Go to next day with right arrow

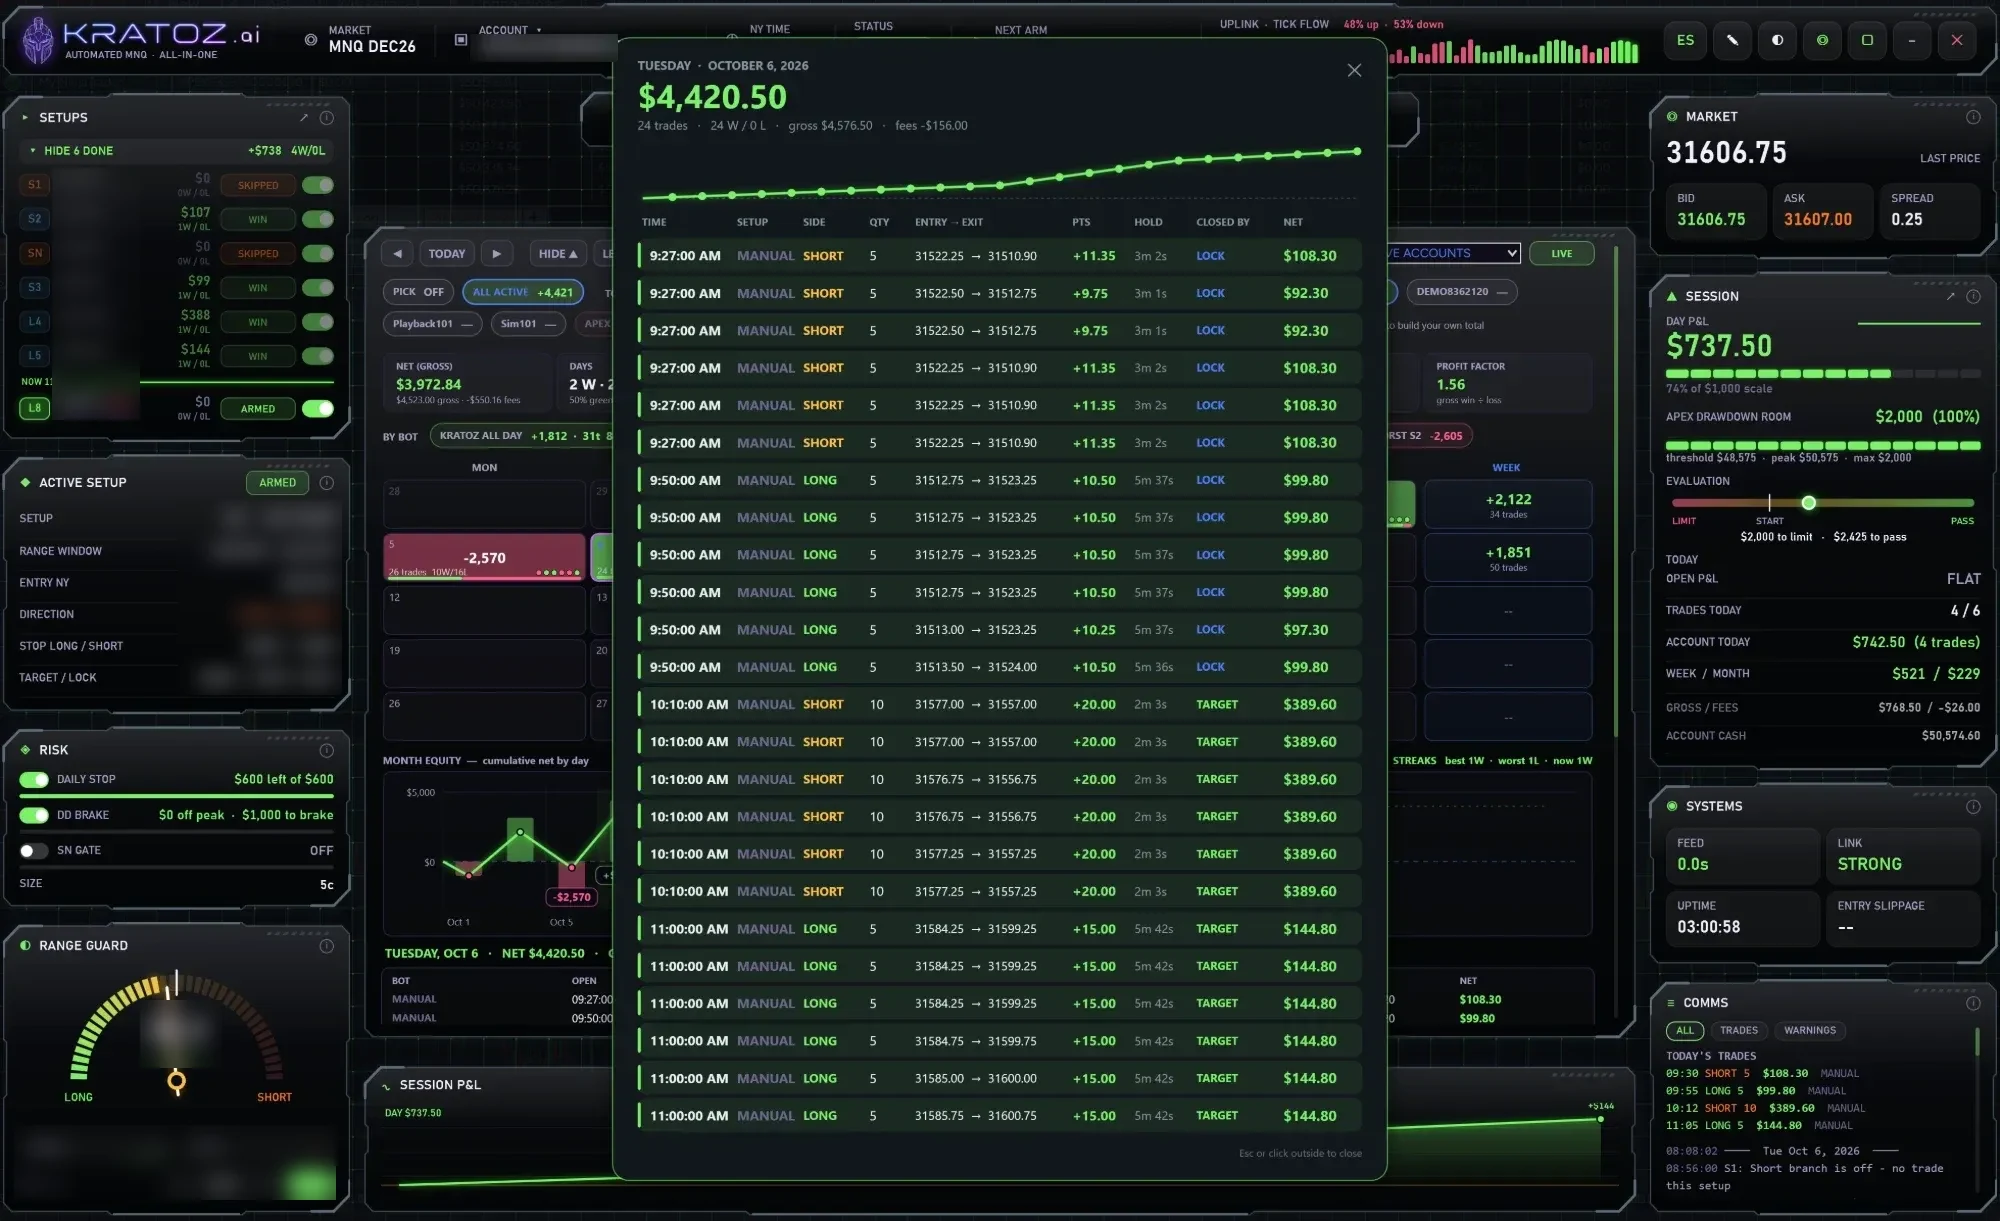496,254
